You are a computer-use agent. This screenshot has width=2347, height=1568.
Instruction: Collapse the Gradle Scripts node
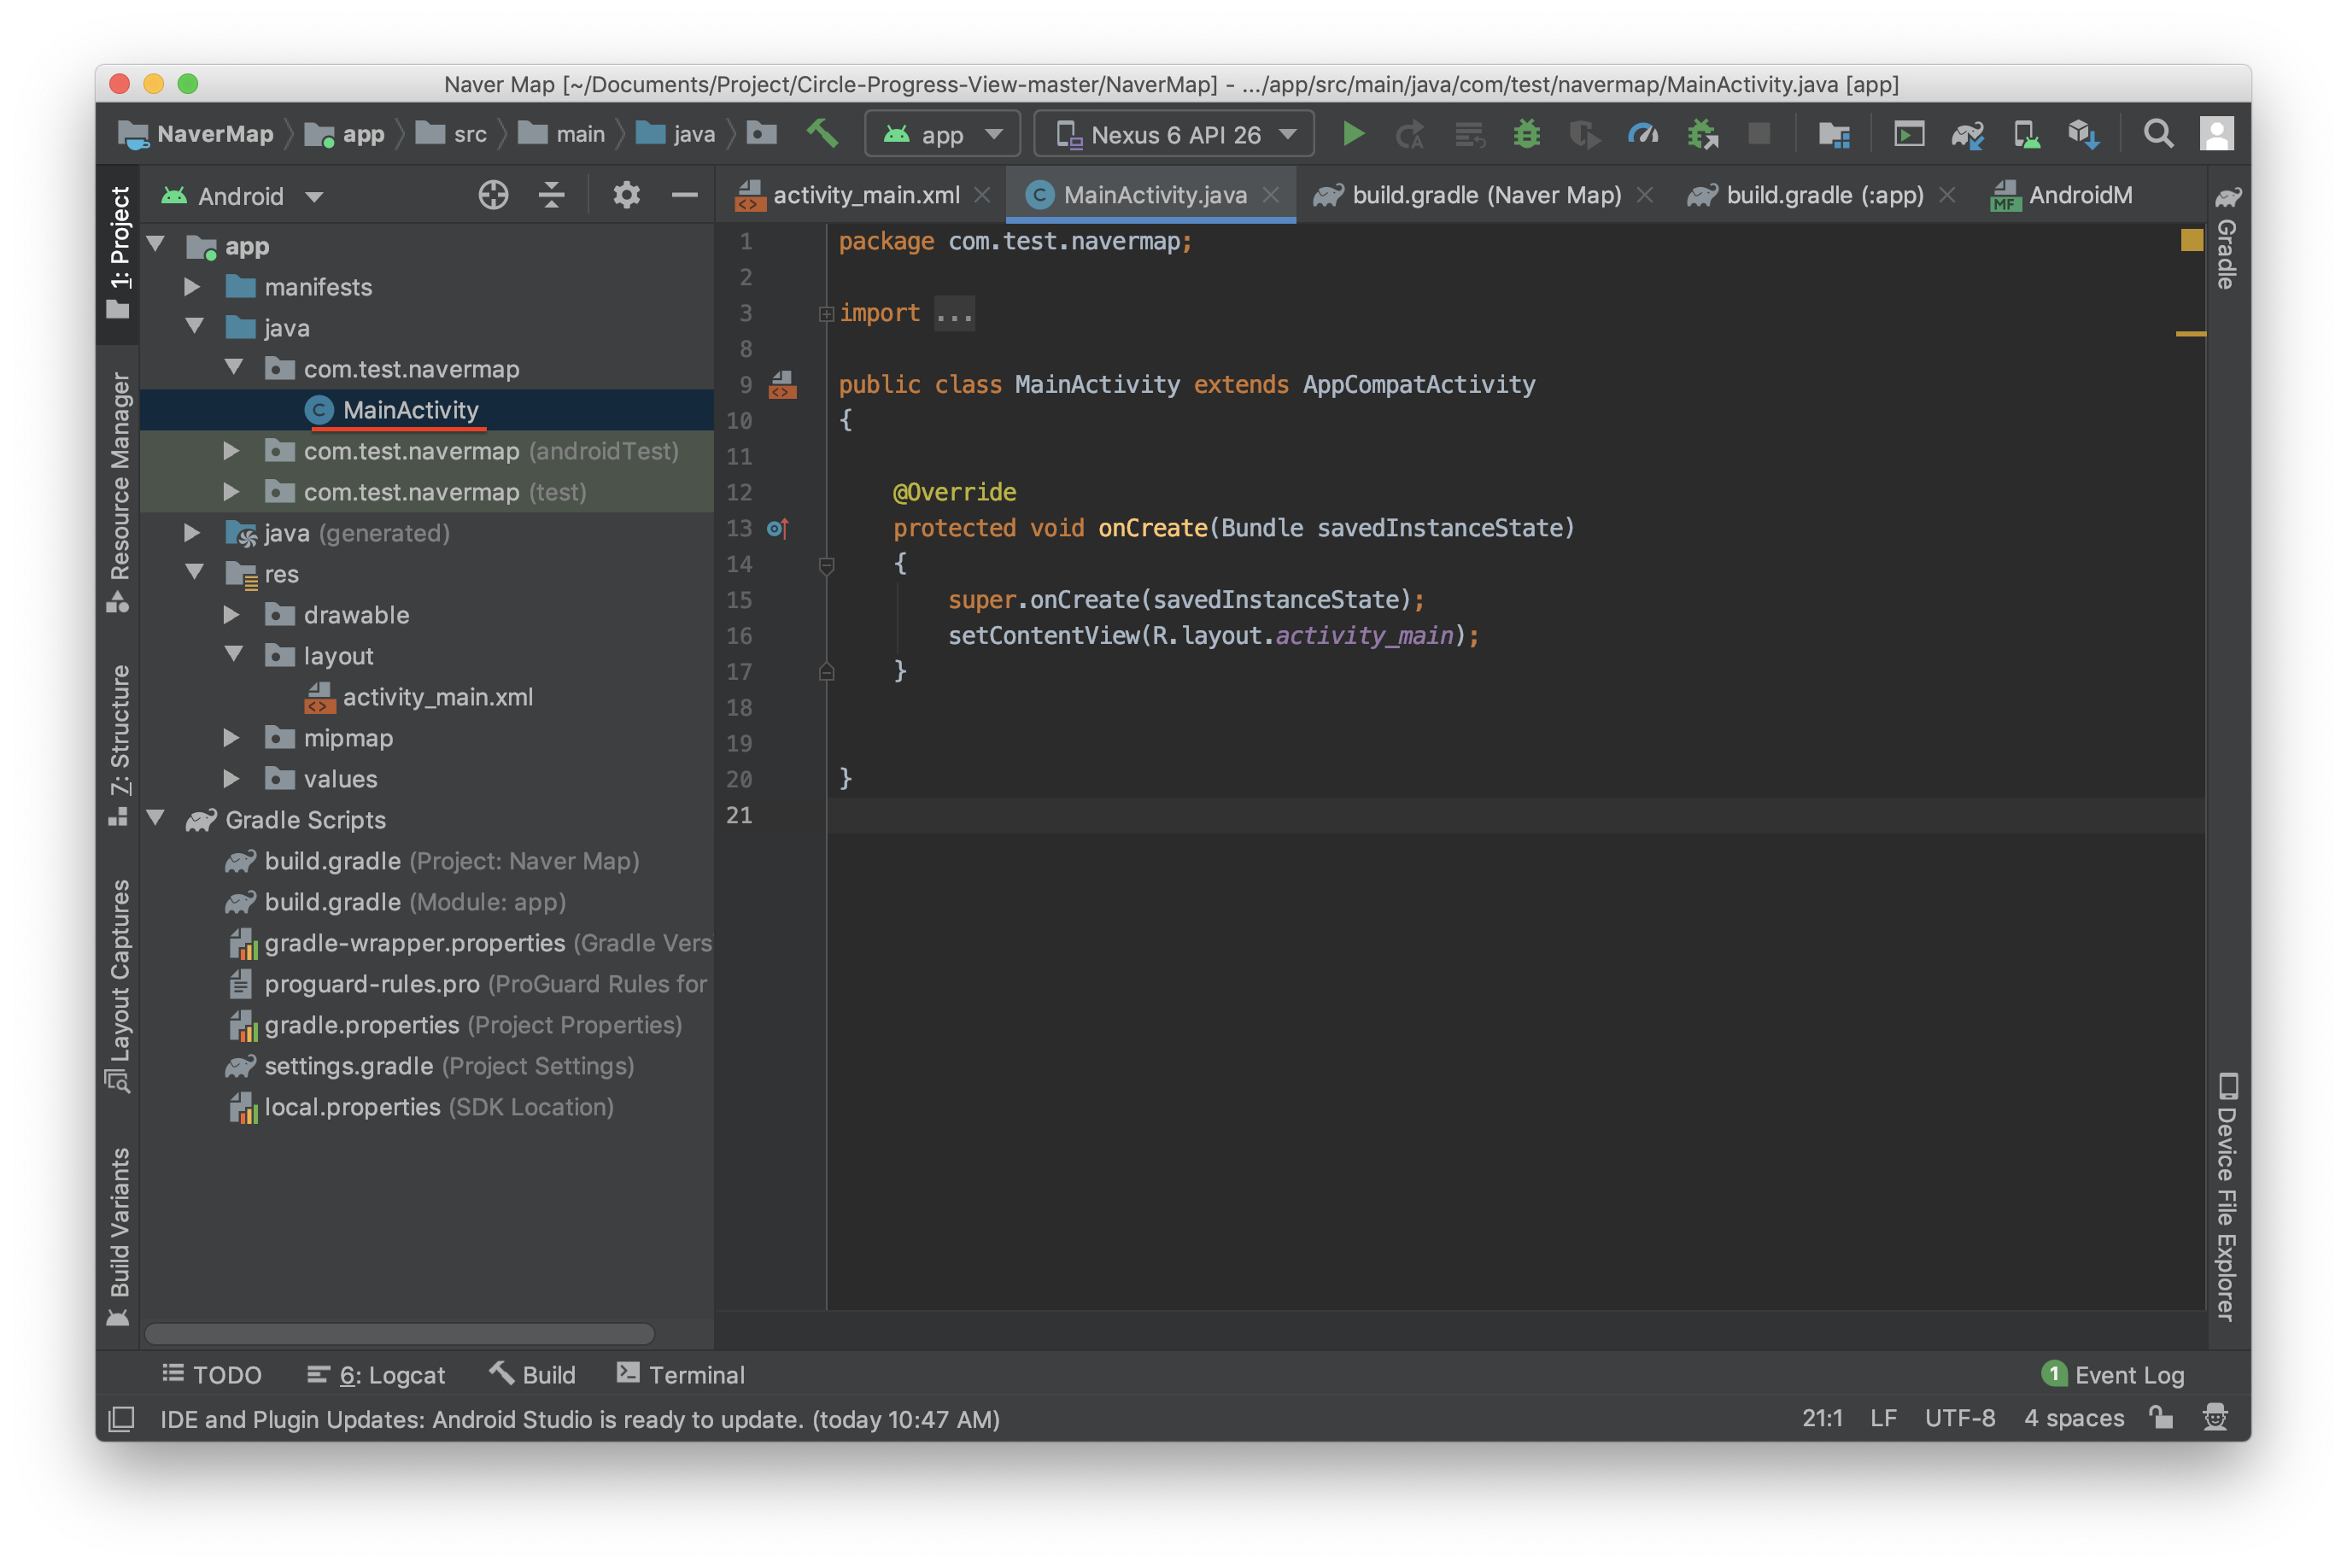coord(156,819)
